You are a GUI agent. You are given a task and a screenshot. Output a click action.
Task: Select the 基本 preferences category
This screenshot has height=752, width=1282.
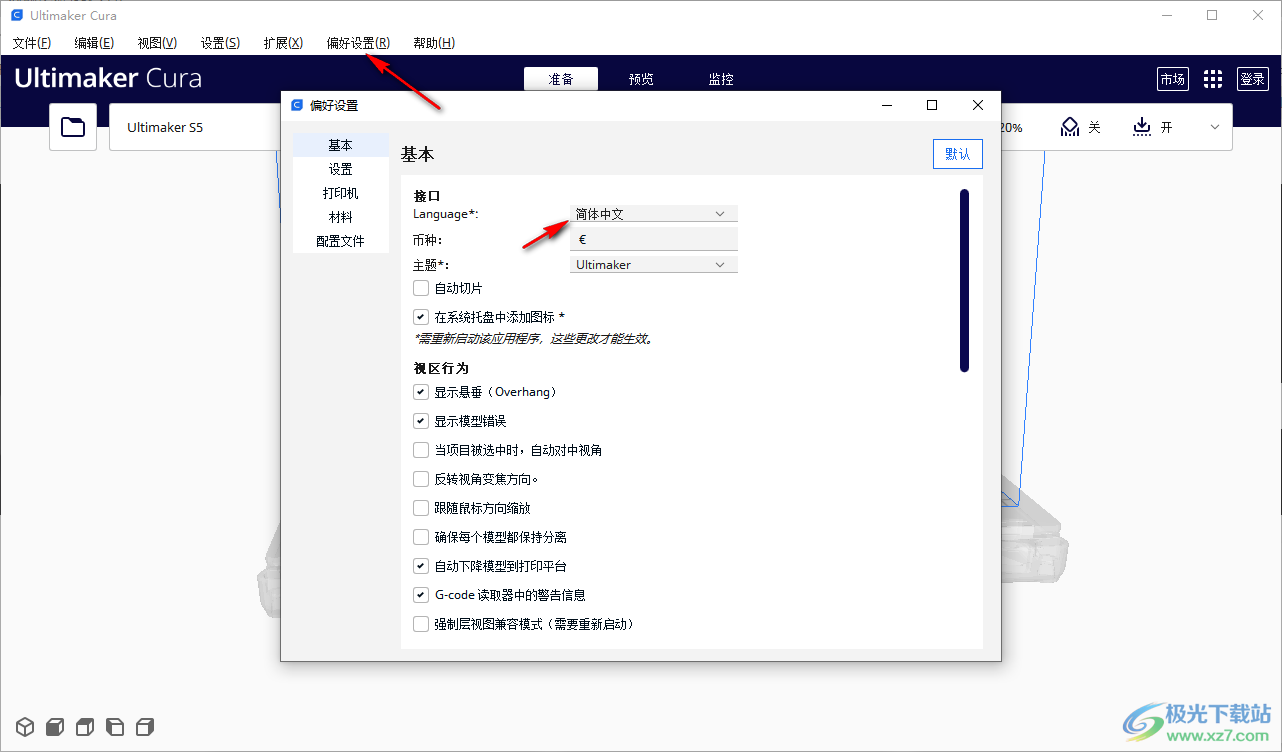click(x=341, y=145)
